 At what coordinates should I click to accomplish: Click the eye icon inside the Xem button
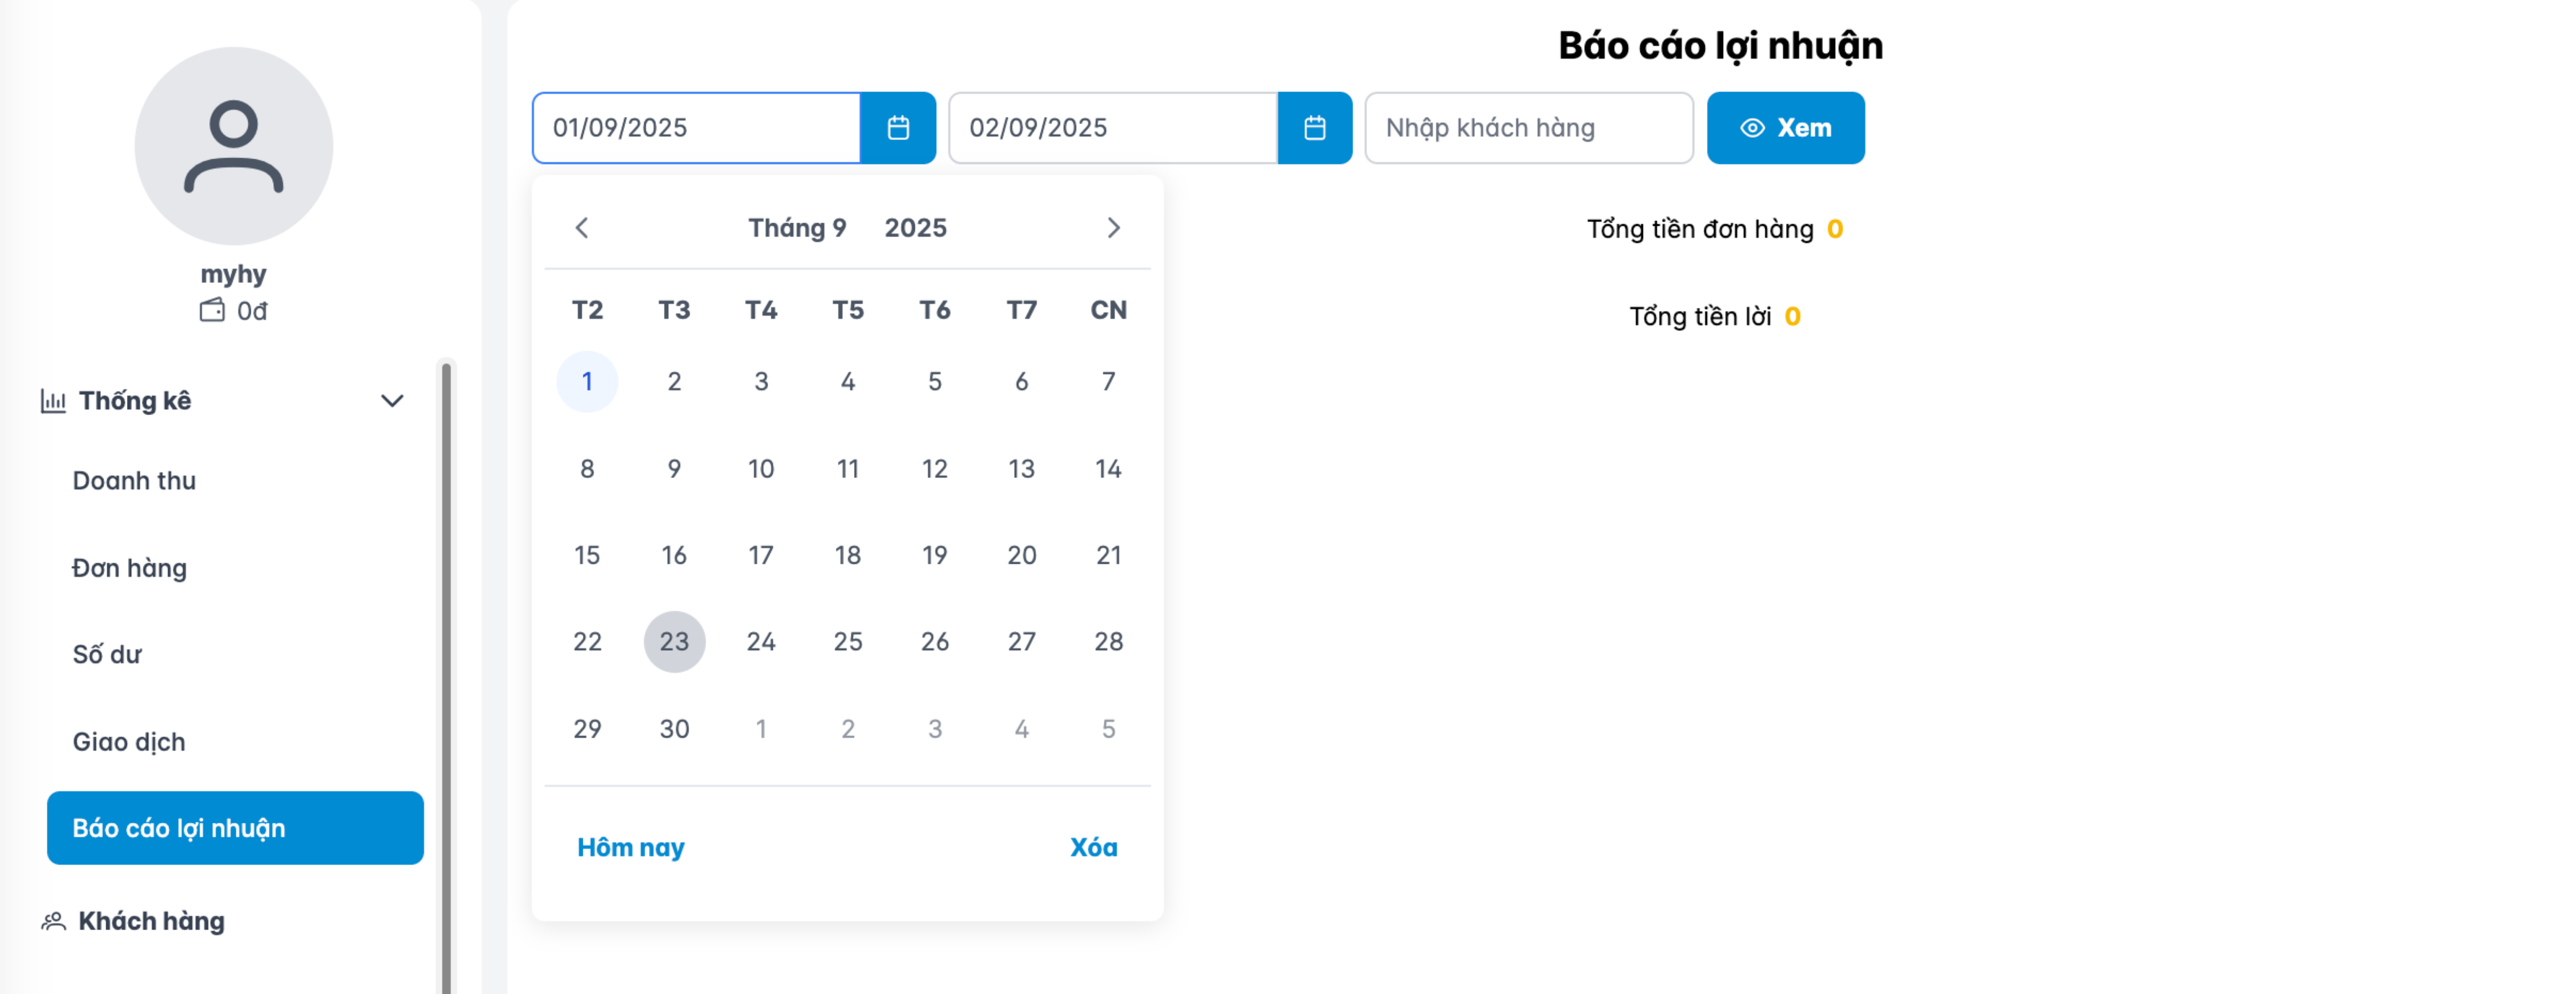tap(1752, 127)
